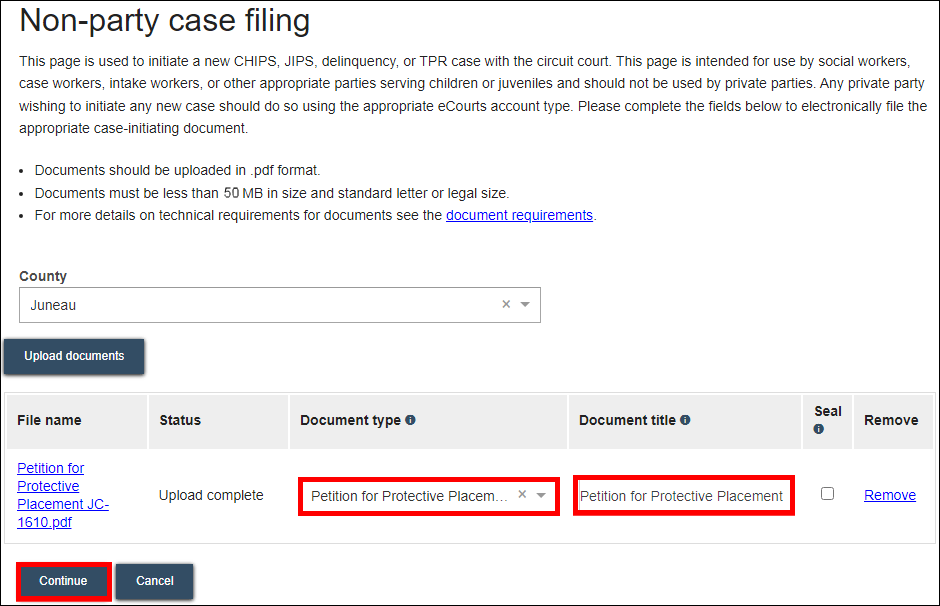Click the Document title info icon
Viewport: 940px width, 606px height.
pyautogui.click(x=685, y=419)
